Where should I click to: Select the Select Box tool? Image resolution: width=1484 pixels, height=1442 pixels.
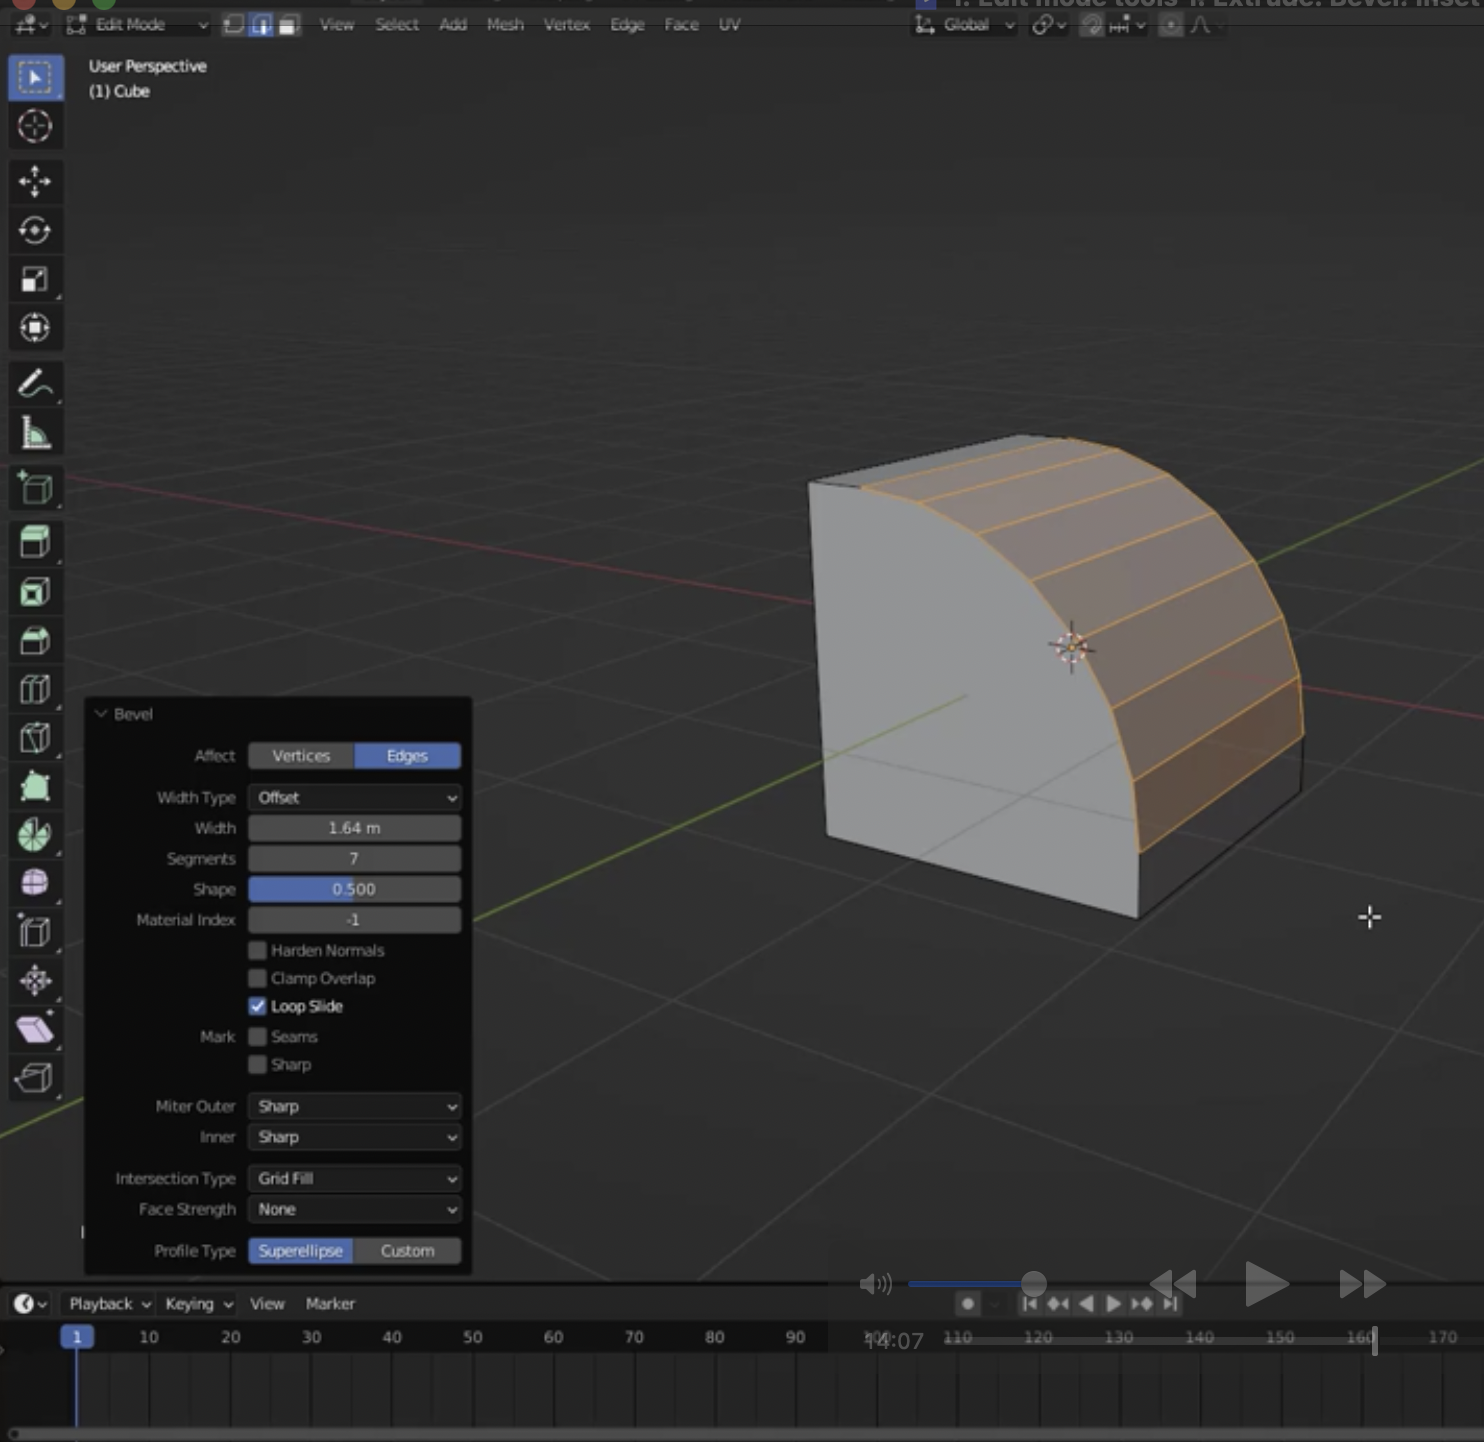coord(35,78)
